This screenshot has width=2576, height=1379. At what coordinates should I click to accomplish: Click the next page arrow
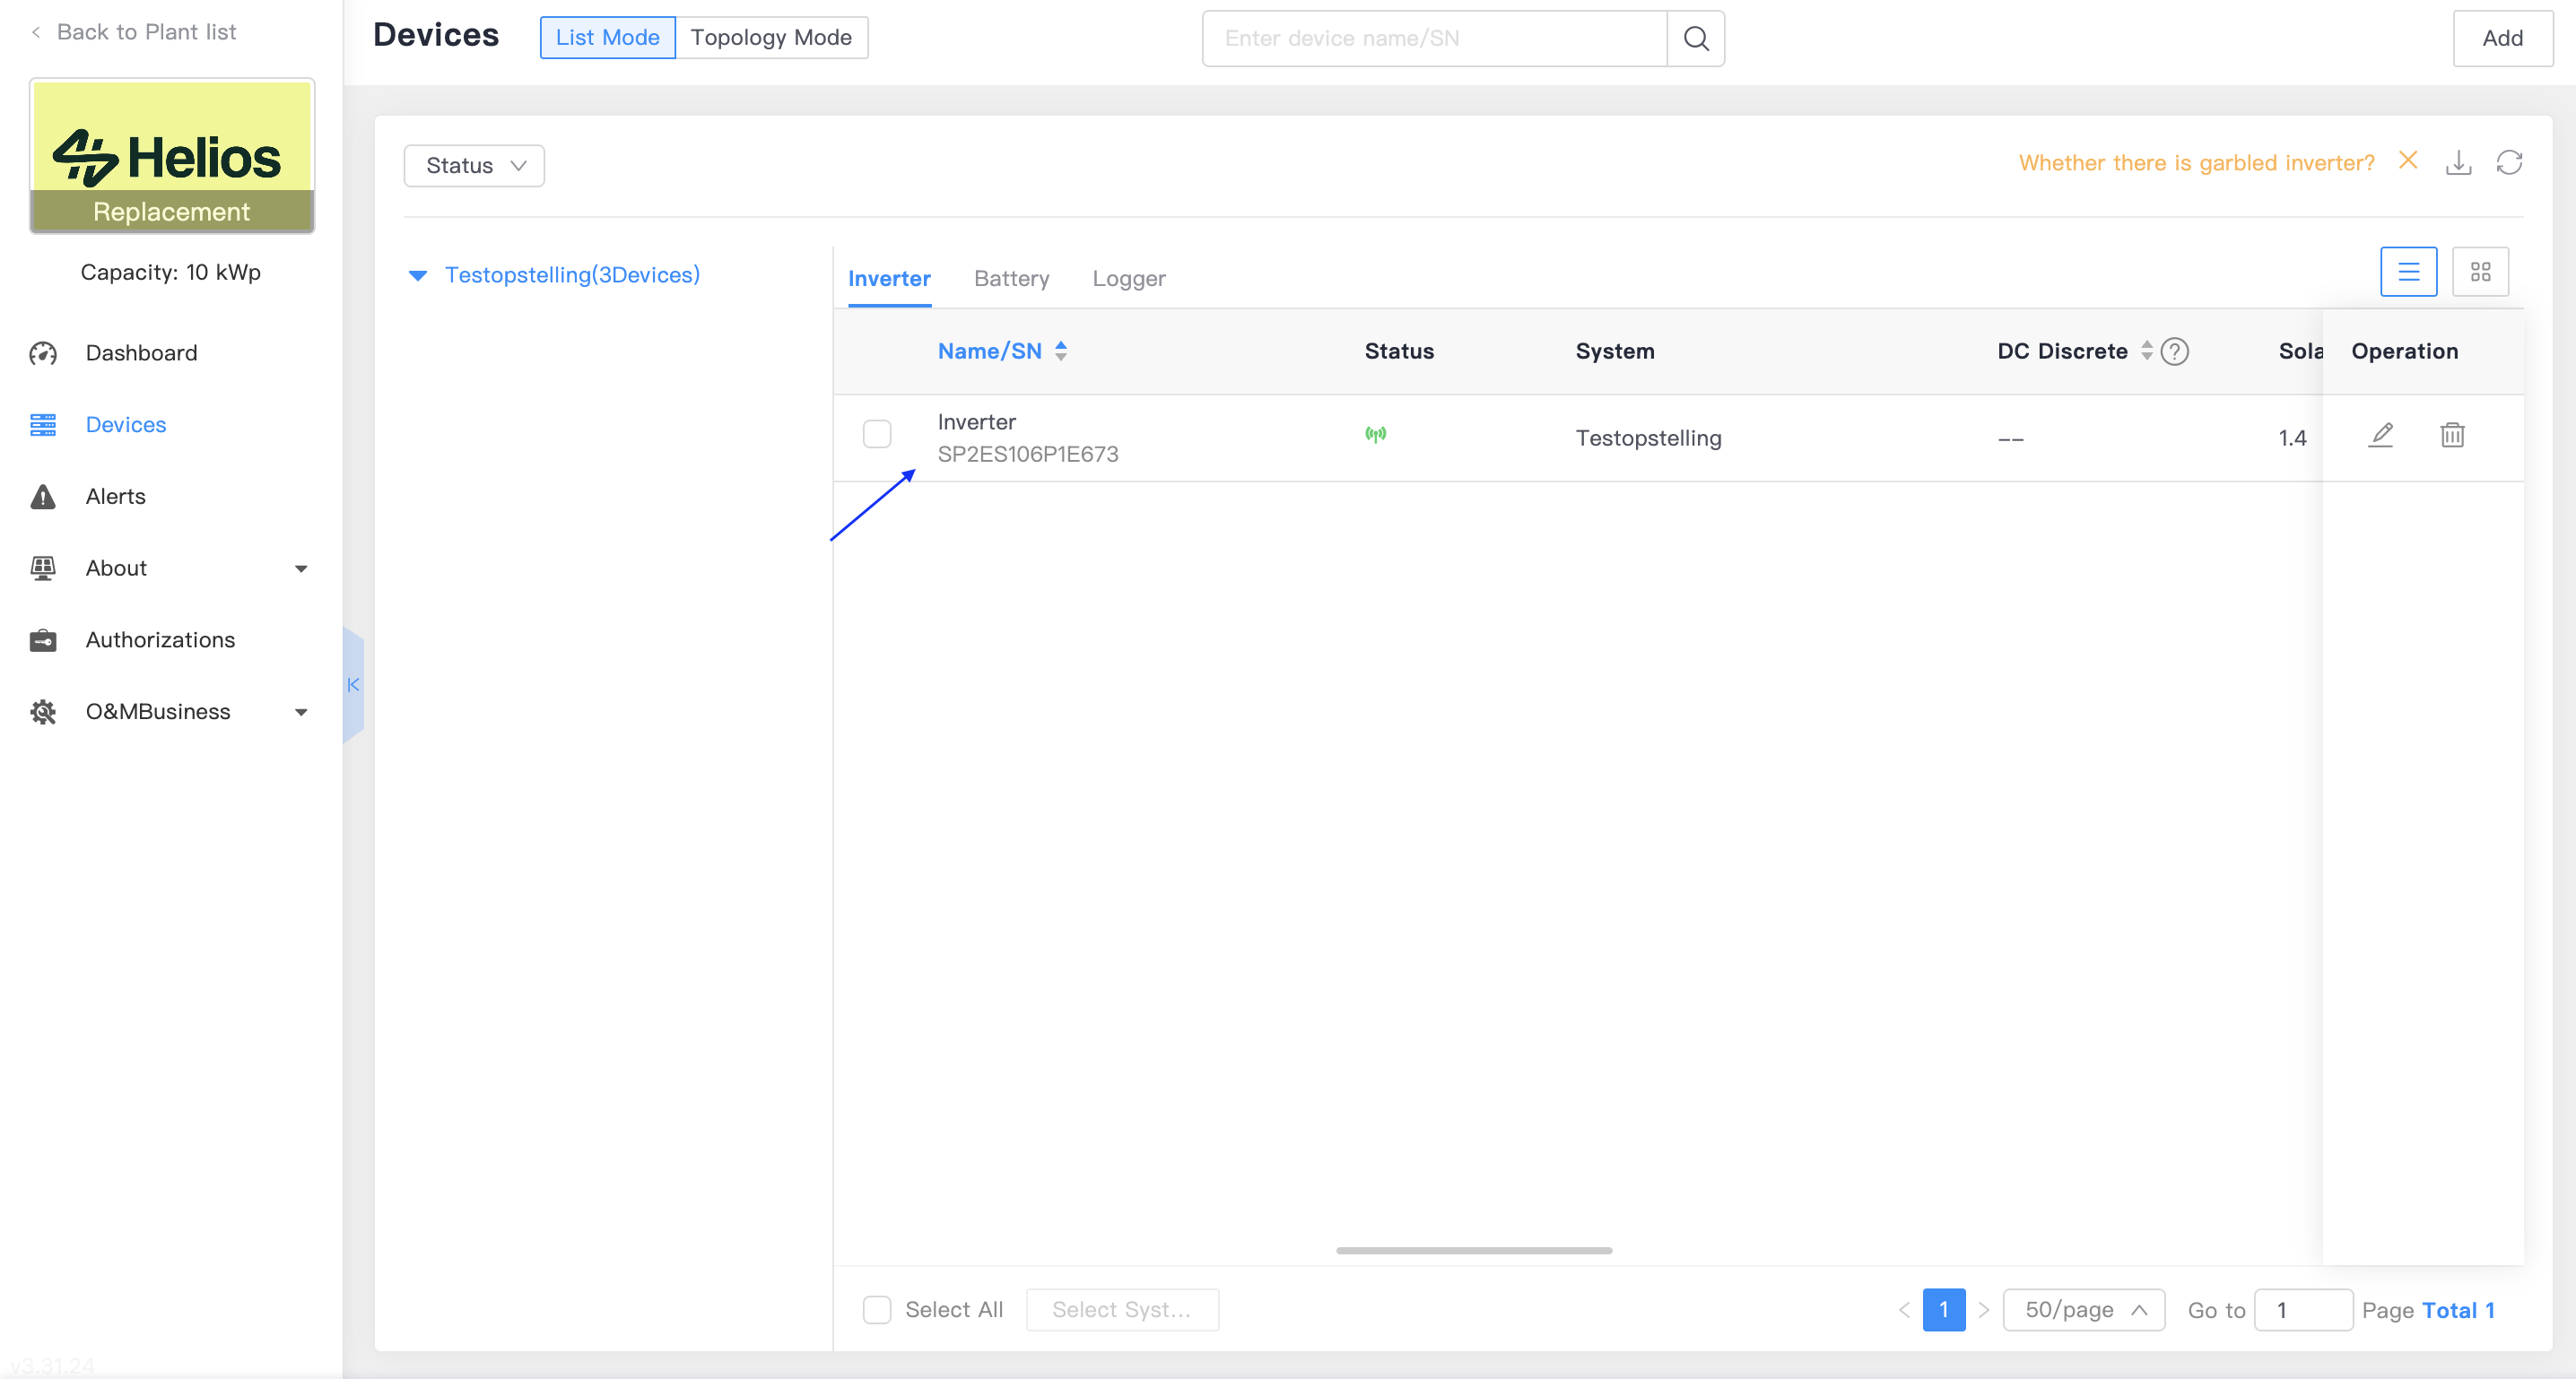tap(1983, 1310)
